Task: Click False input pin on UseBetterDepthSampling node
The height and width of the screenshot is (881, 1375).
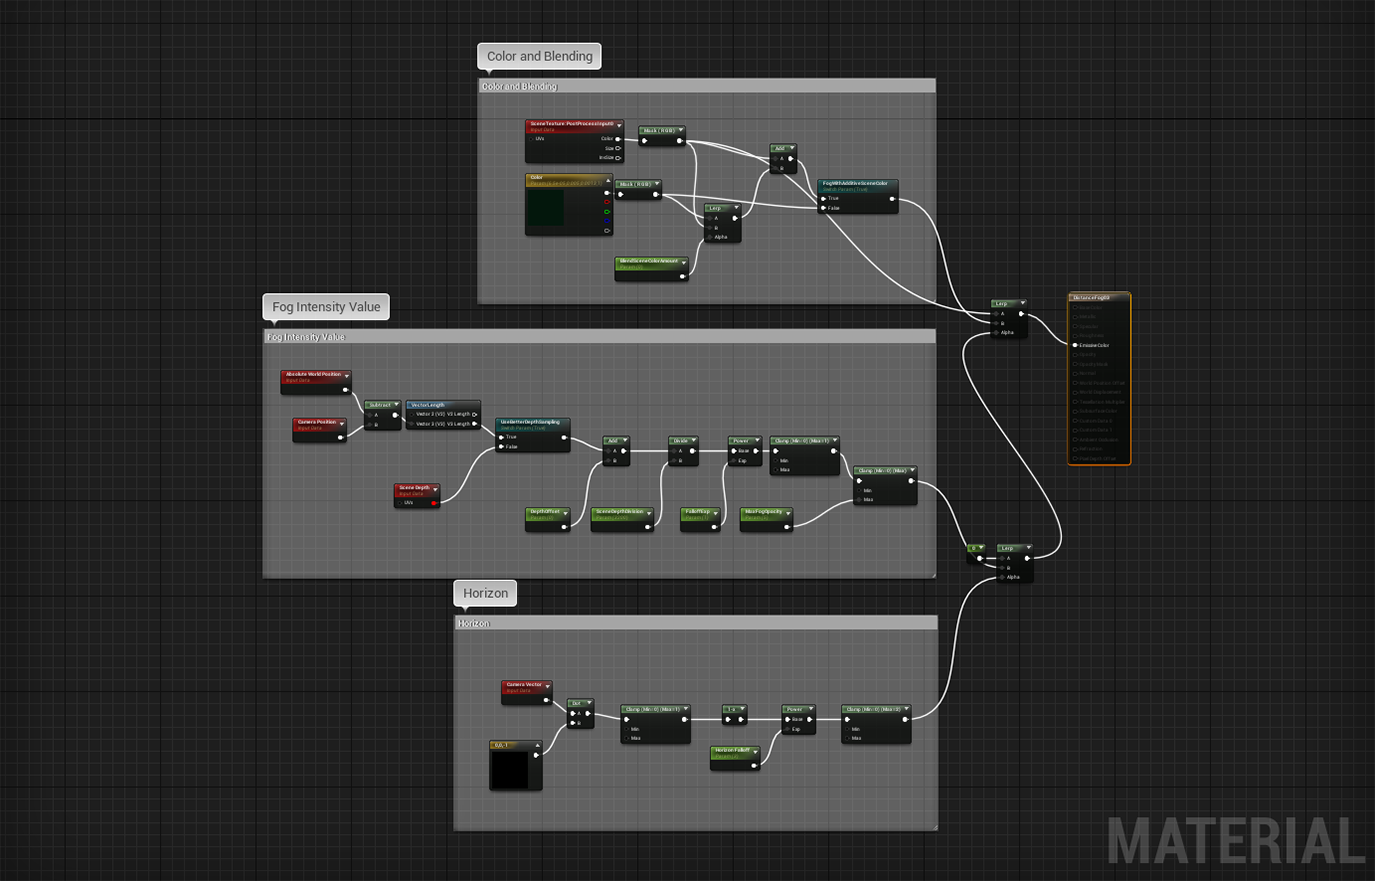Action: (x=502, y=447)
